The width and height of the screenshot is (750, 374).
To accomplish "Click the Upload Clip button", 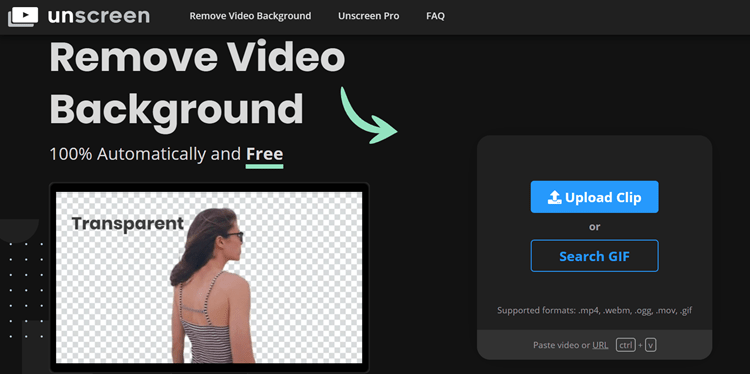I will pyautogui.click(x=594, y=197).
